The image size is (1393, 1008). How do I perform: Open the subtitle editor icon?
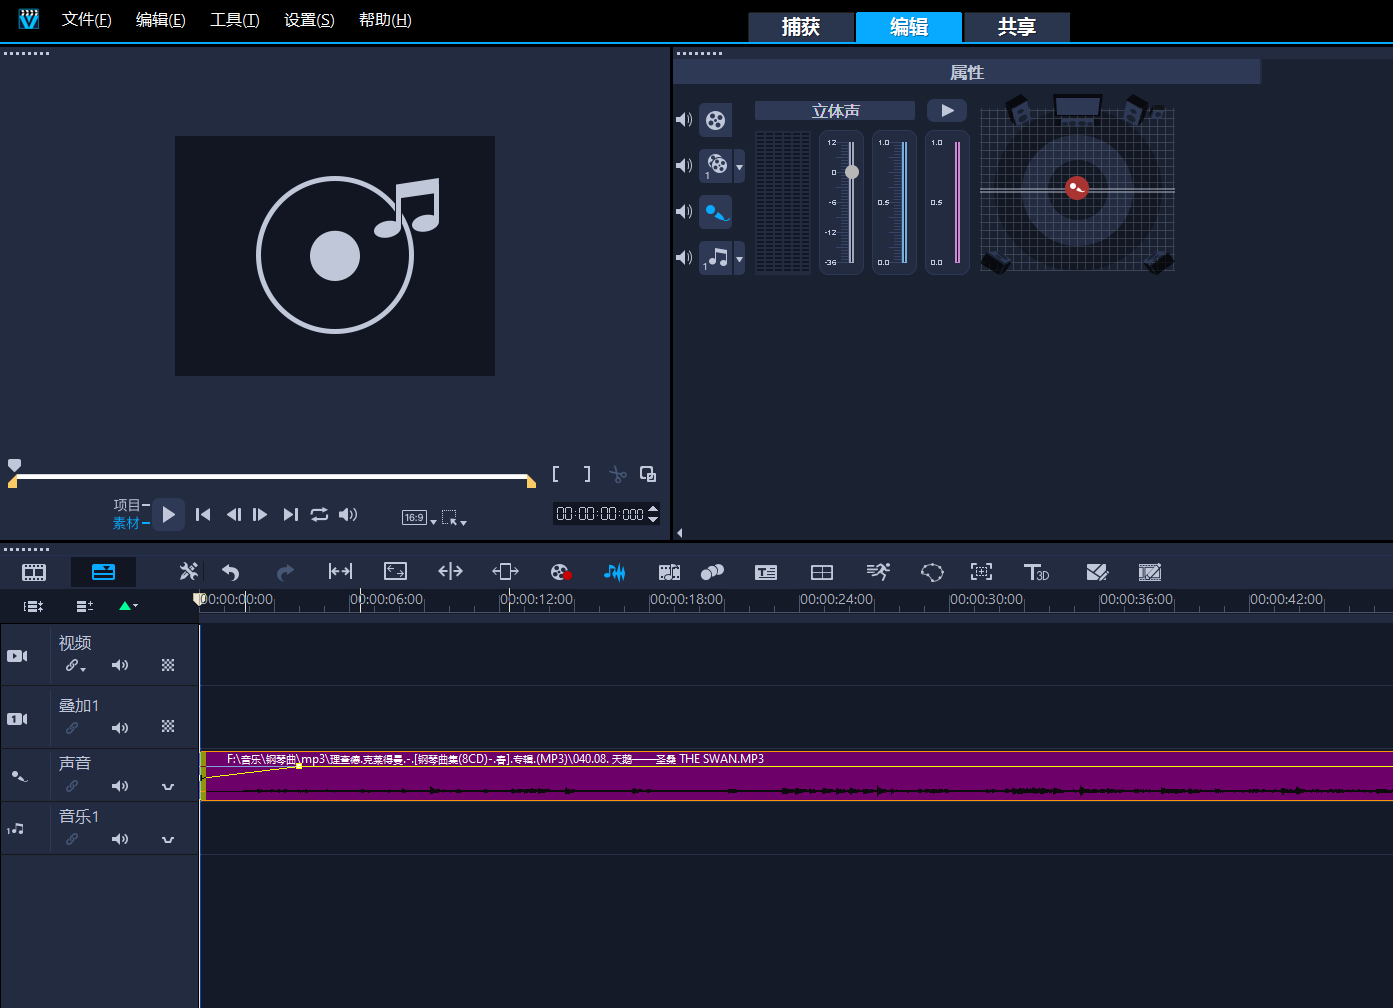tap(766, 572)
